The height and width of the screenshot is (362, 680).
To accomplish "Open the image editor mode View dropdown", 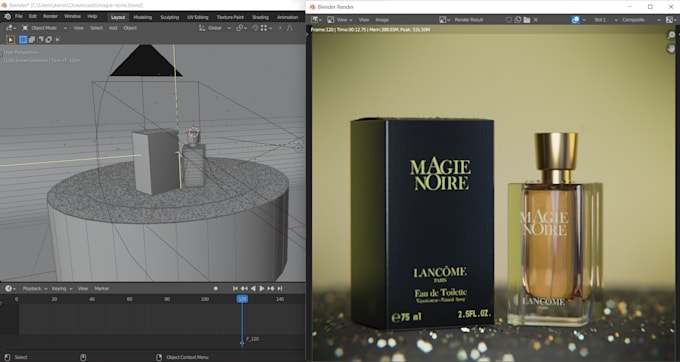I will click(339, 20).
